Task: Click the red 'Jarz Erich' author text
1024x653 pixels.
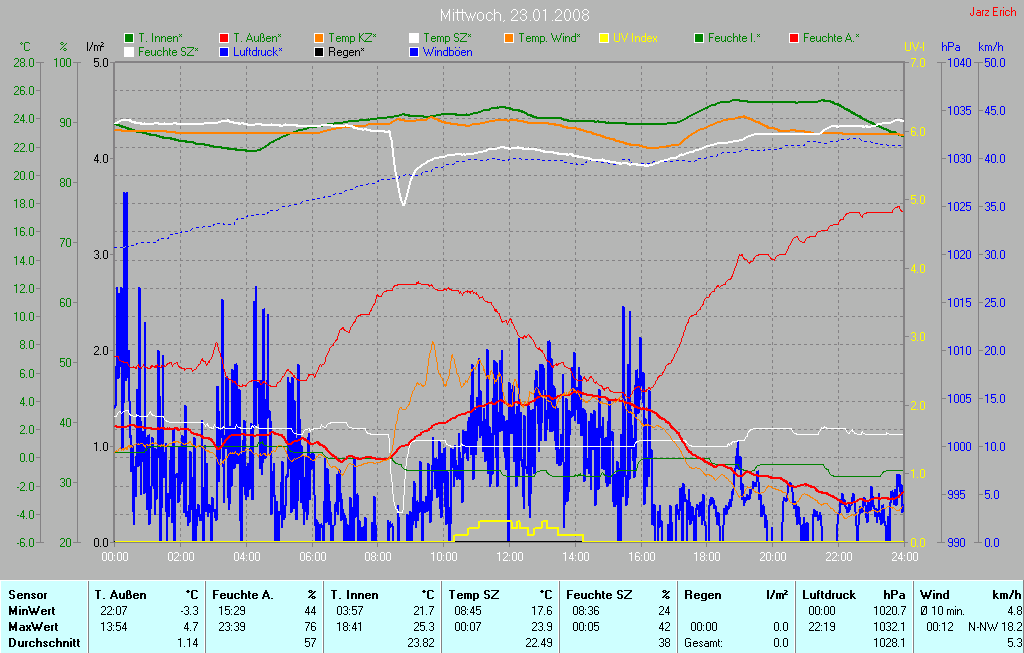Action: pyautogui.click(x=993, y=12)
